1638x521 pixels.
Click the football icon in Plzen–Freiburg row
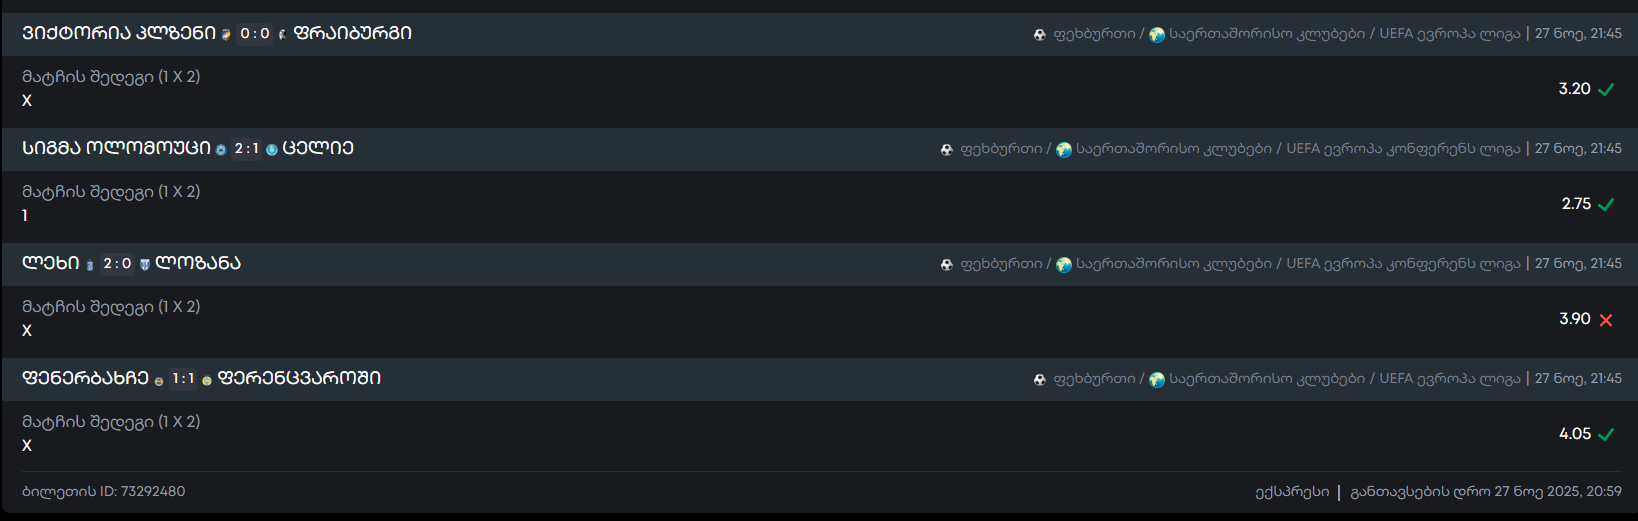[x=1040, y=35]
